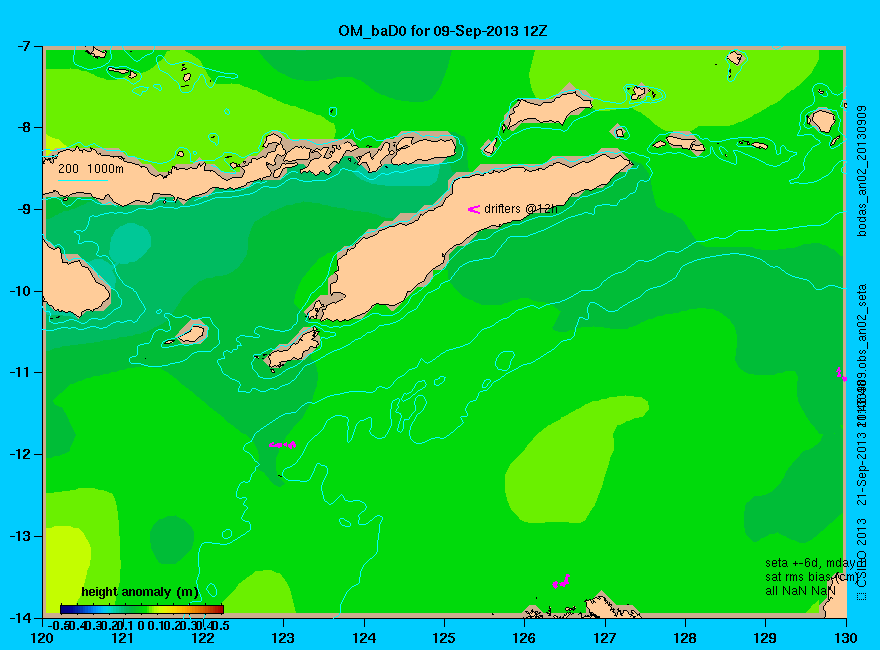Click the small island near 123E 10.7S

click(x=294, y=349)
